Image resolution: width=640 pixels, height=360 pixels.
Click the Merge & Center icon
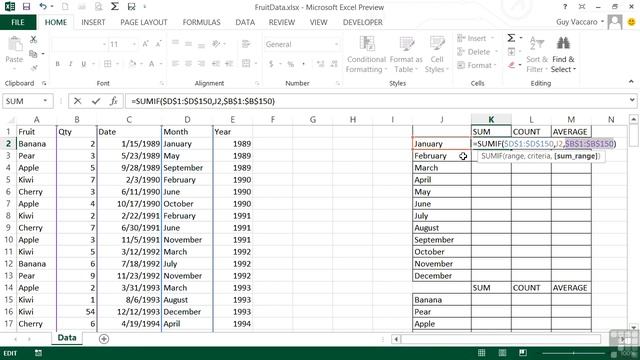246,64
